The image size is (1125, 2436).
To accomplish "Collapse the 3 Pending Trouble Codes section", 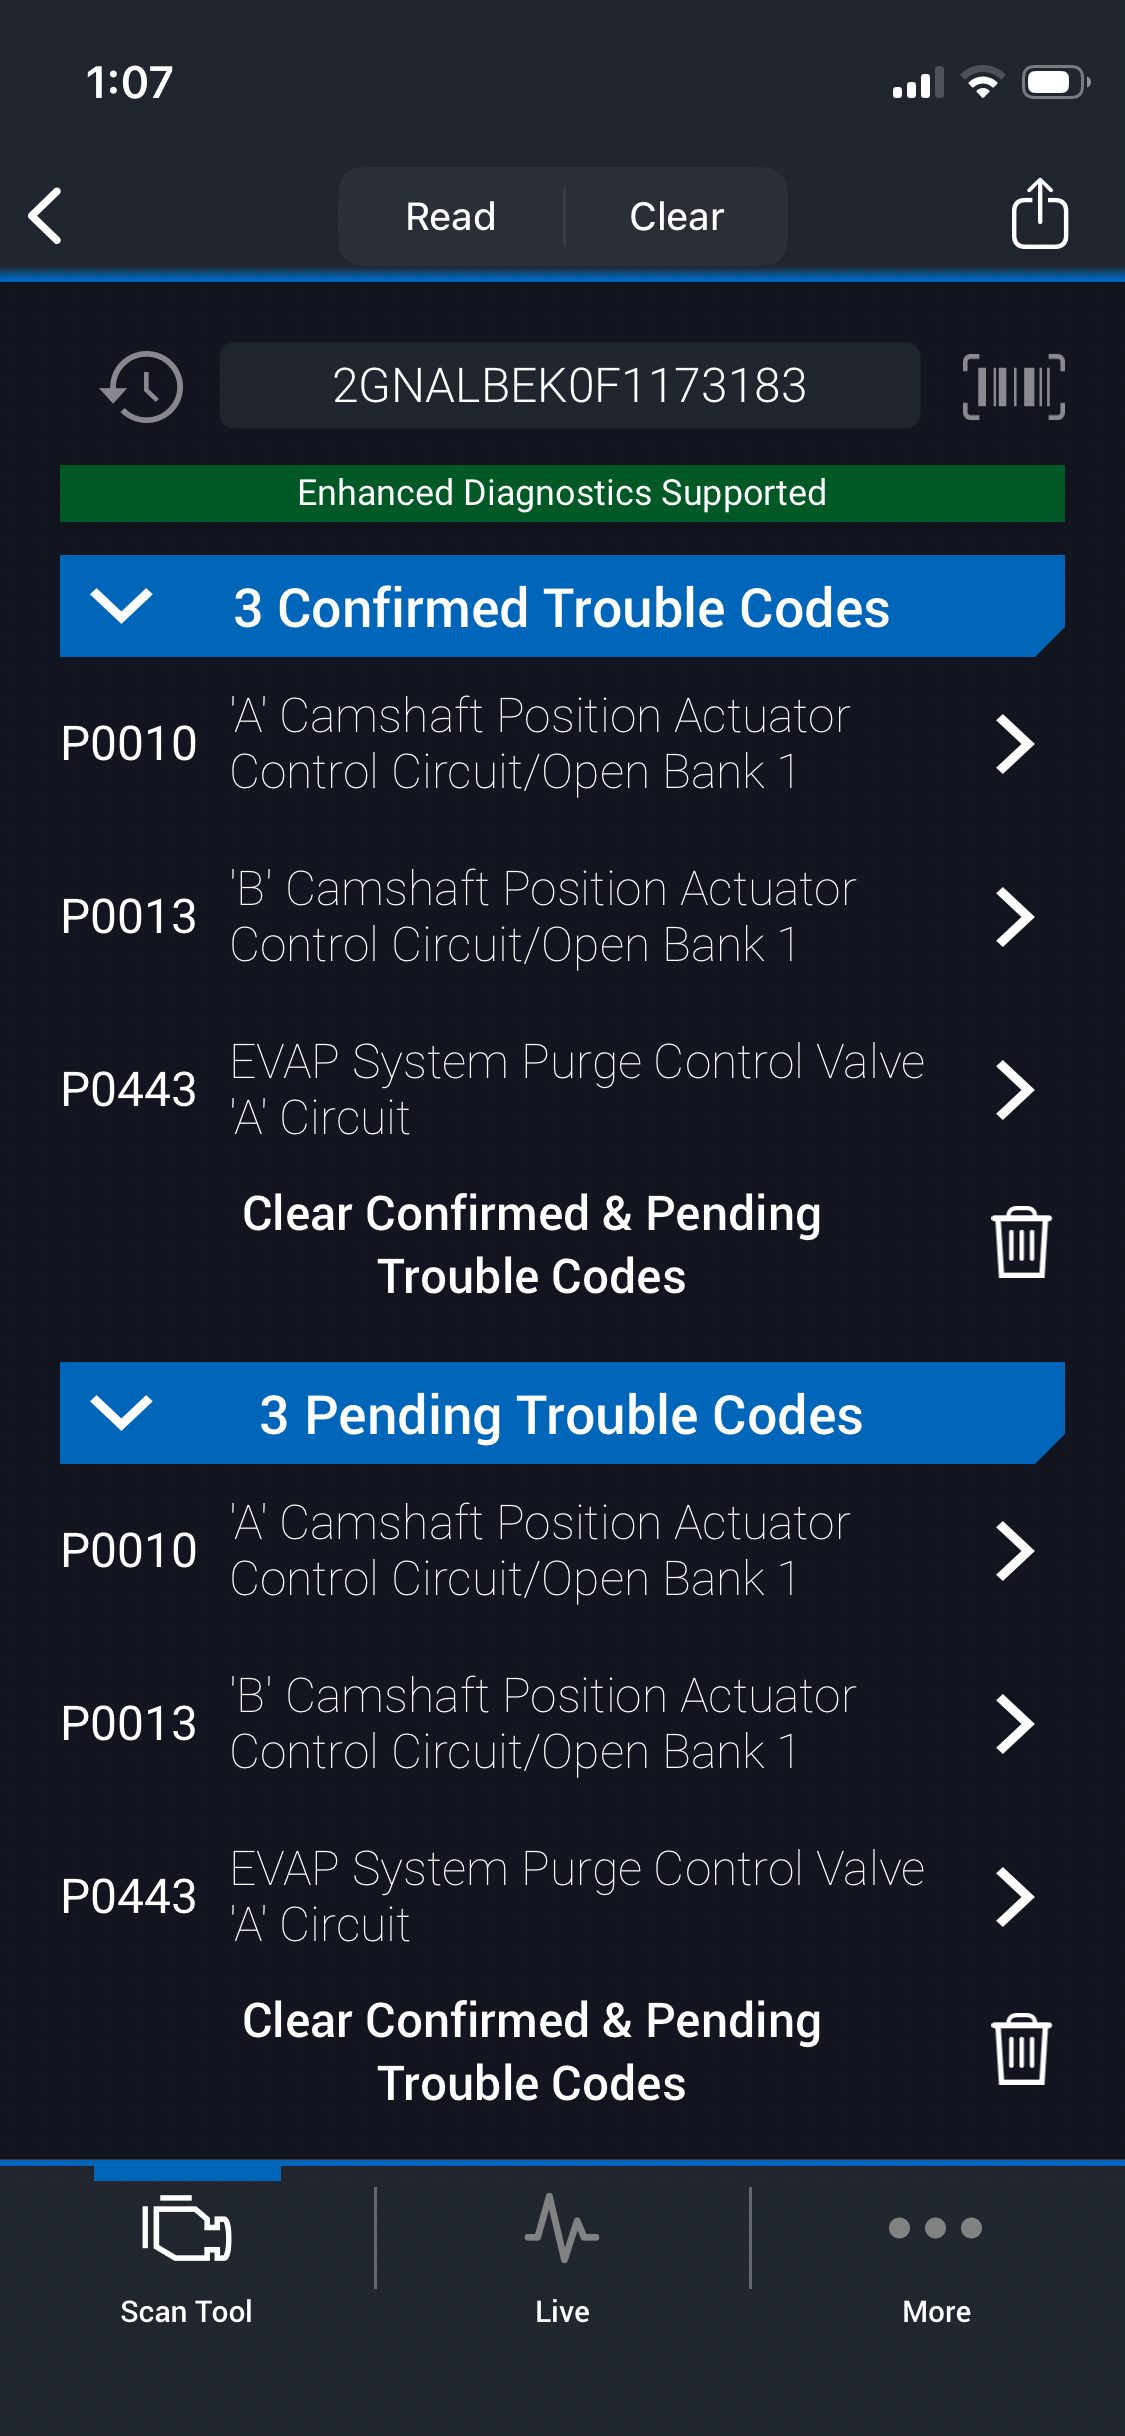I will coord(121,1413).
